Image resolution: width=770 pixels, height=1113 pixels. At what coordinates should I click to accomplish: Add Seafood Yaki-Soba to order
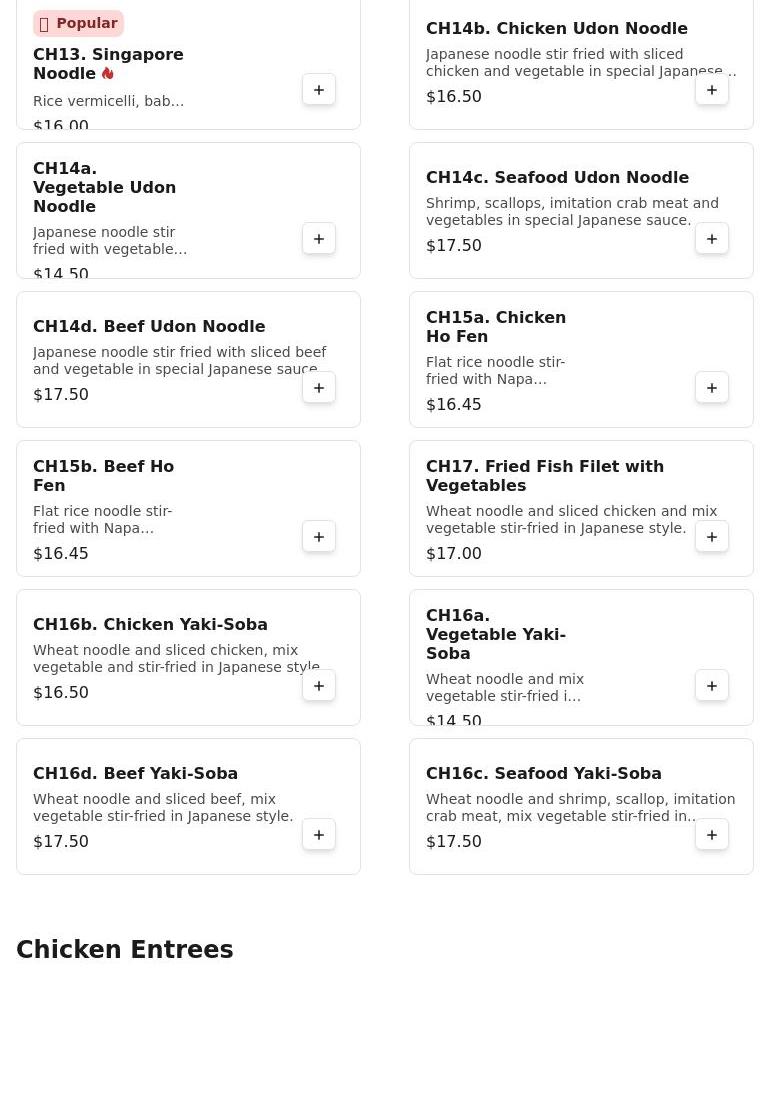712,835
